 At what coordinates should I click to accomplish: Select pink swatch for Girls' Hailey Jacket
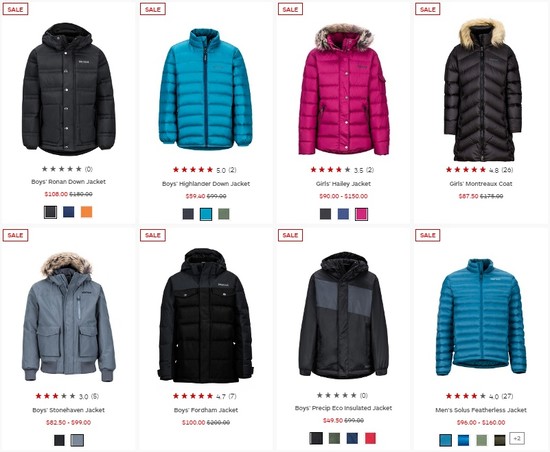click(361, 214)
